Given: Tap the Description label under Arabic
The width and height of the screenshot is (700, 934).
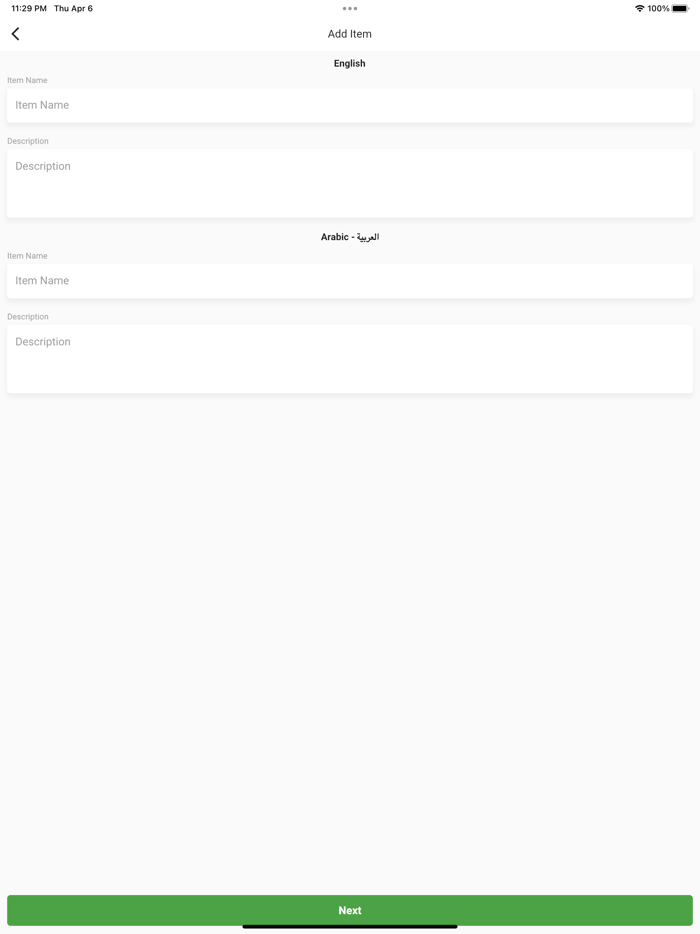Looking at the screenshot, I should (x=28, y=317).
